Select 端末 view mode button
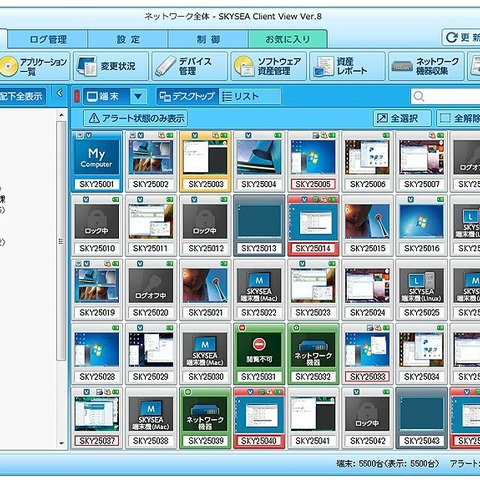The width and height of the screenshot is (480, 480). coord(106,97)
